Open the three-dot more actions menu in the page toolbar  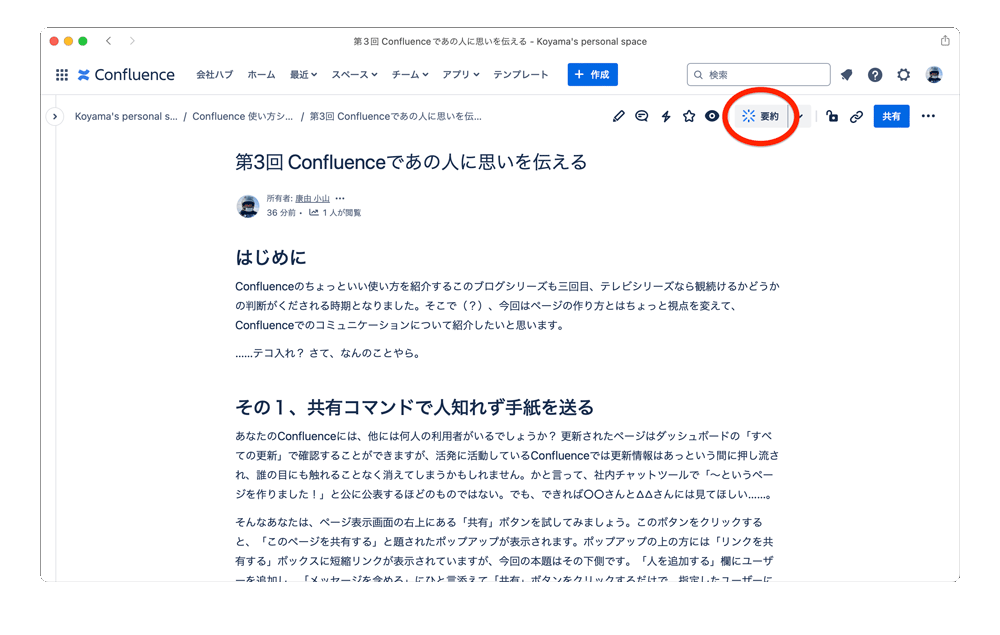click(x=928, y=116)
